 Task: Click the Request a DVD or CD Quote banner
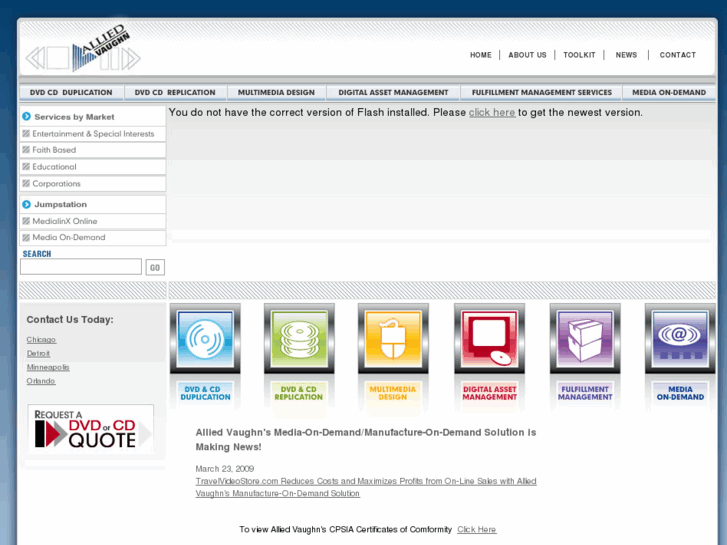91,429
